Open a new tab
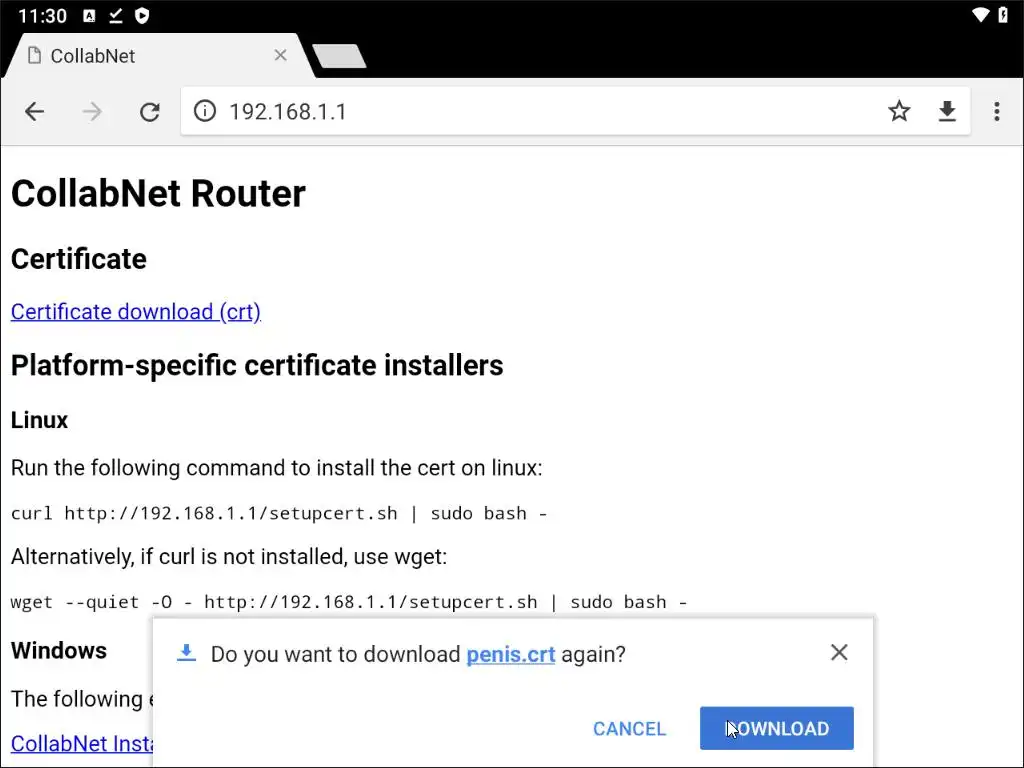This screenshot has width=1024, height=768. (x=339, y=56)
